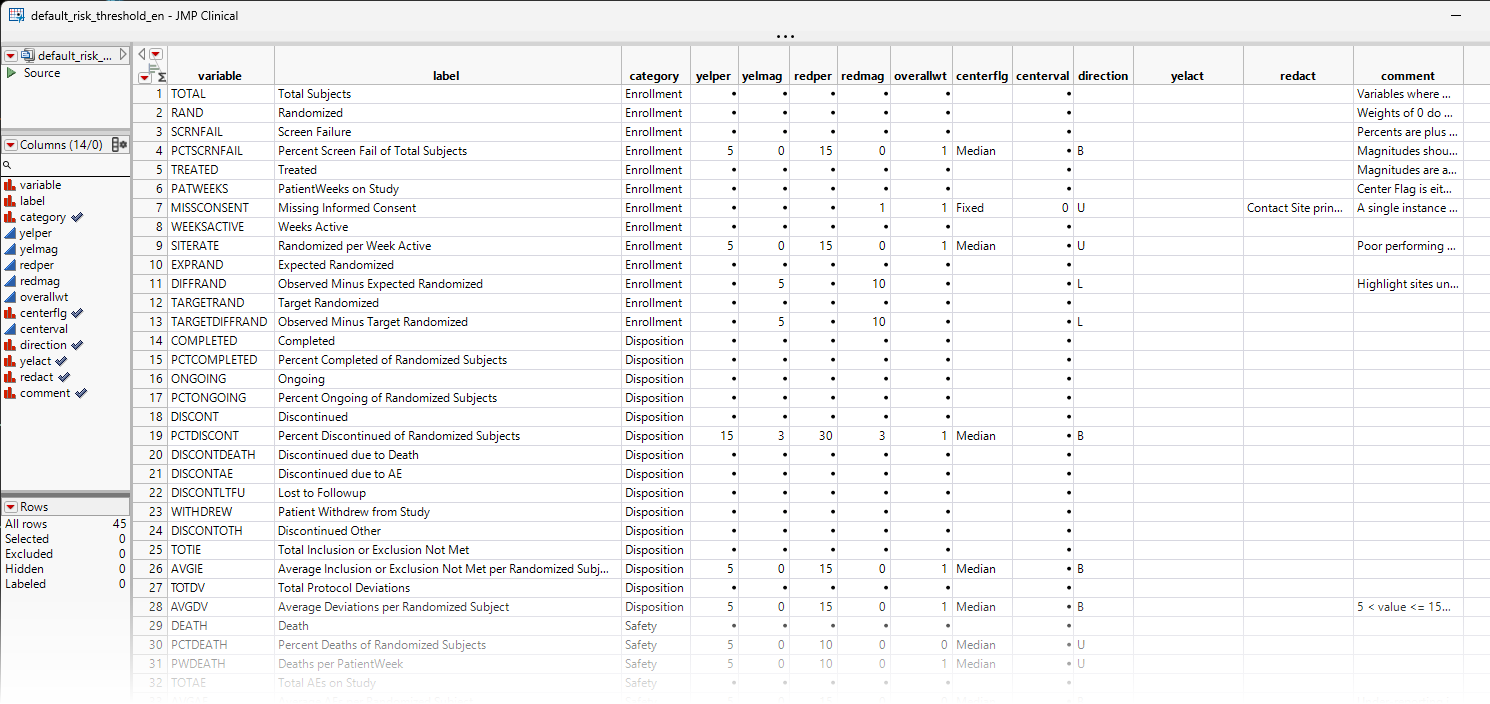Click the JMP Clinical window title icon

(16, 16)
